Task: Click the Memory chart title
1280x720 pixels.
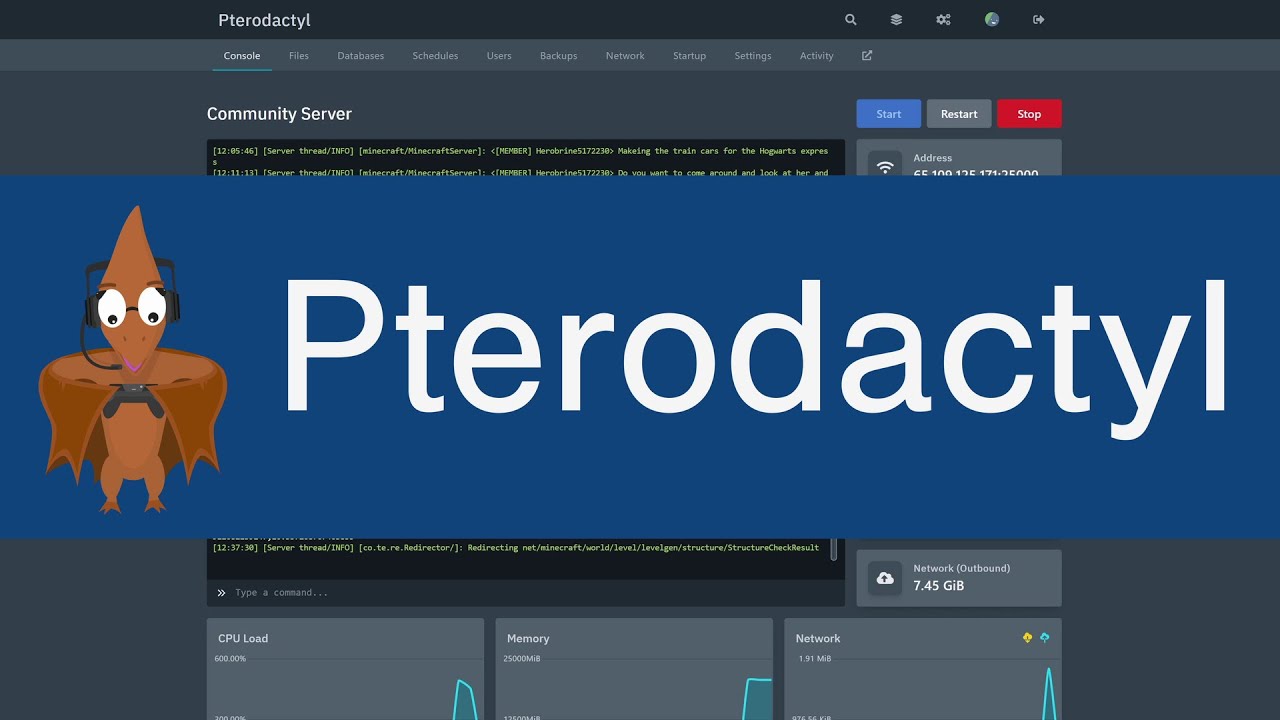Action: click(528, 638)
